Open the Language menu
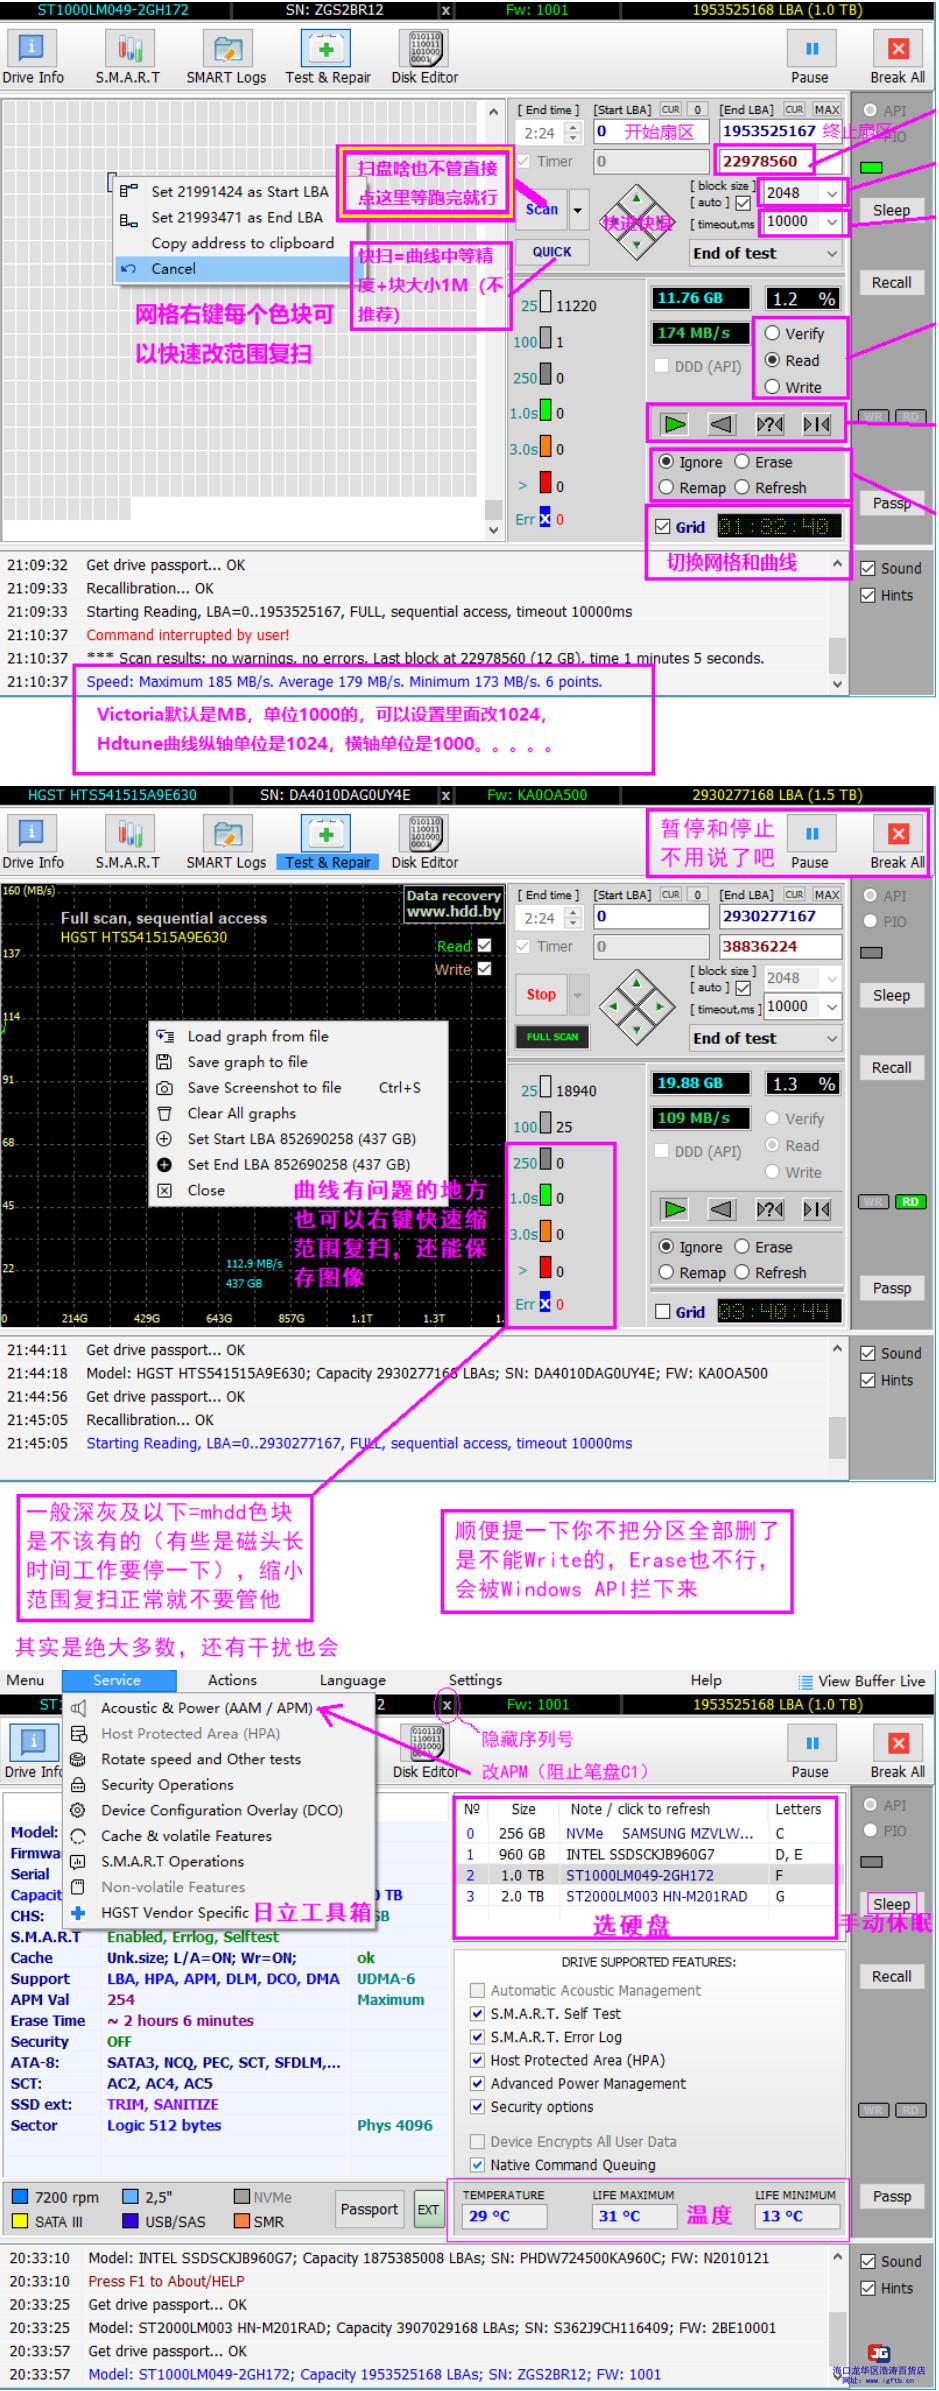The image size is (939, 2391). (x=352, y=1681)
